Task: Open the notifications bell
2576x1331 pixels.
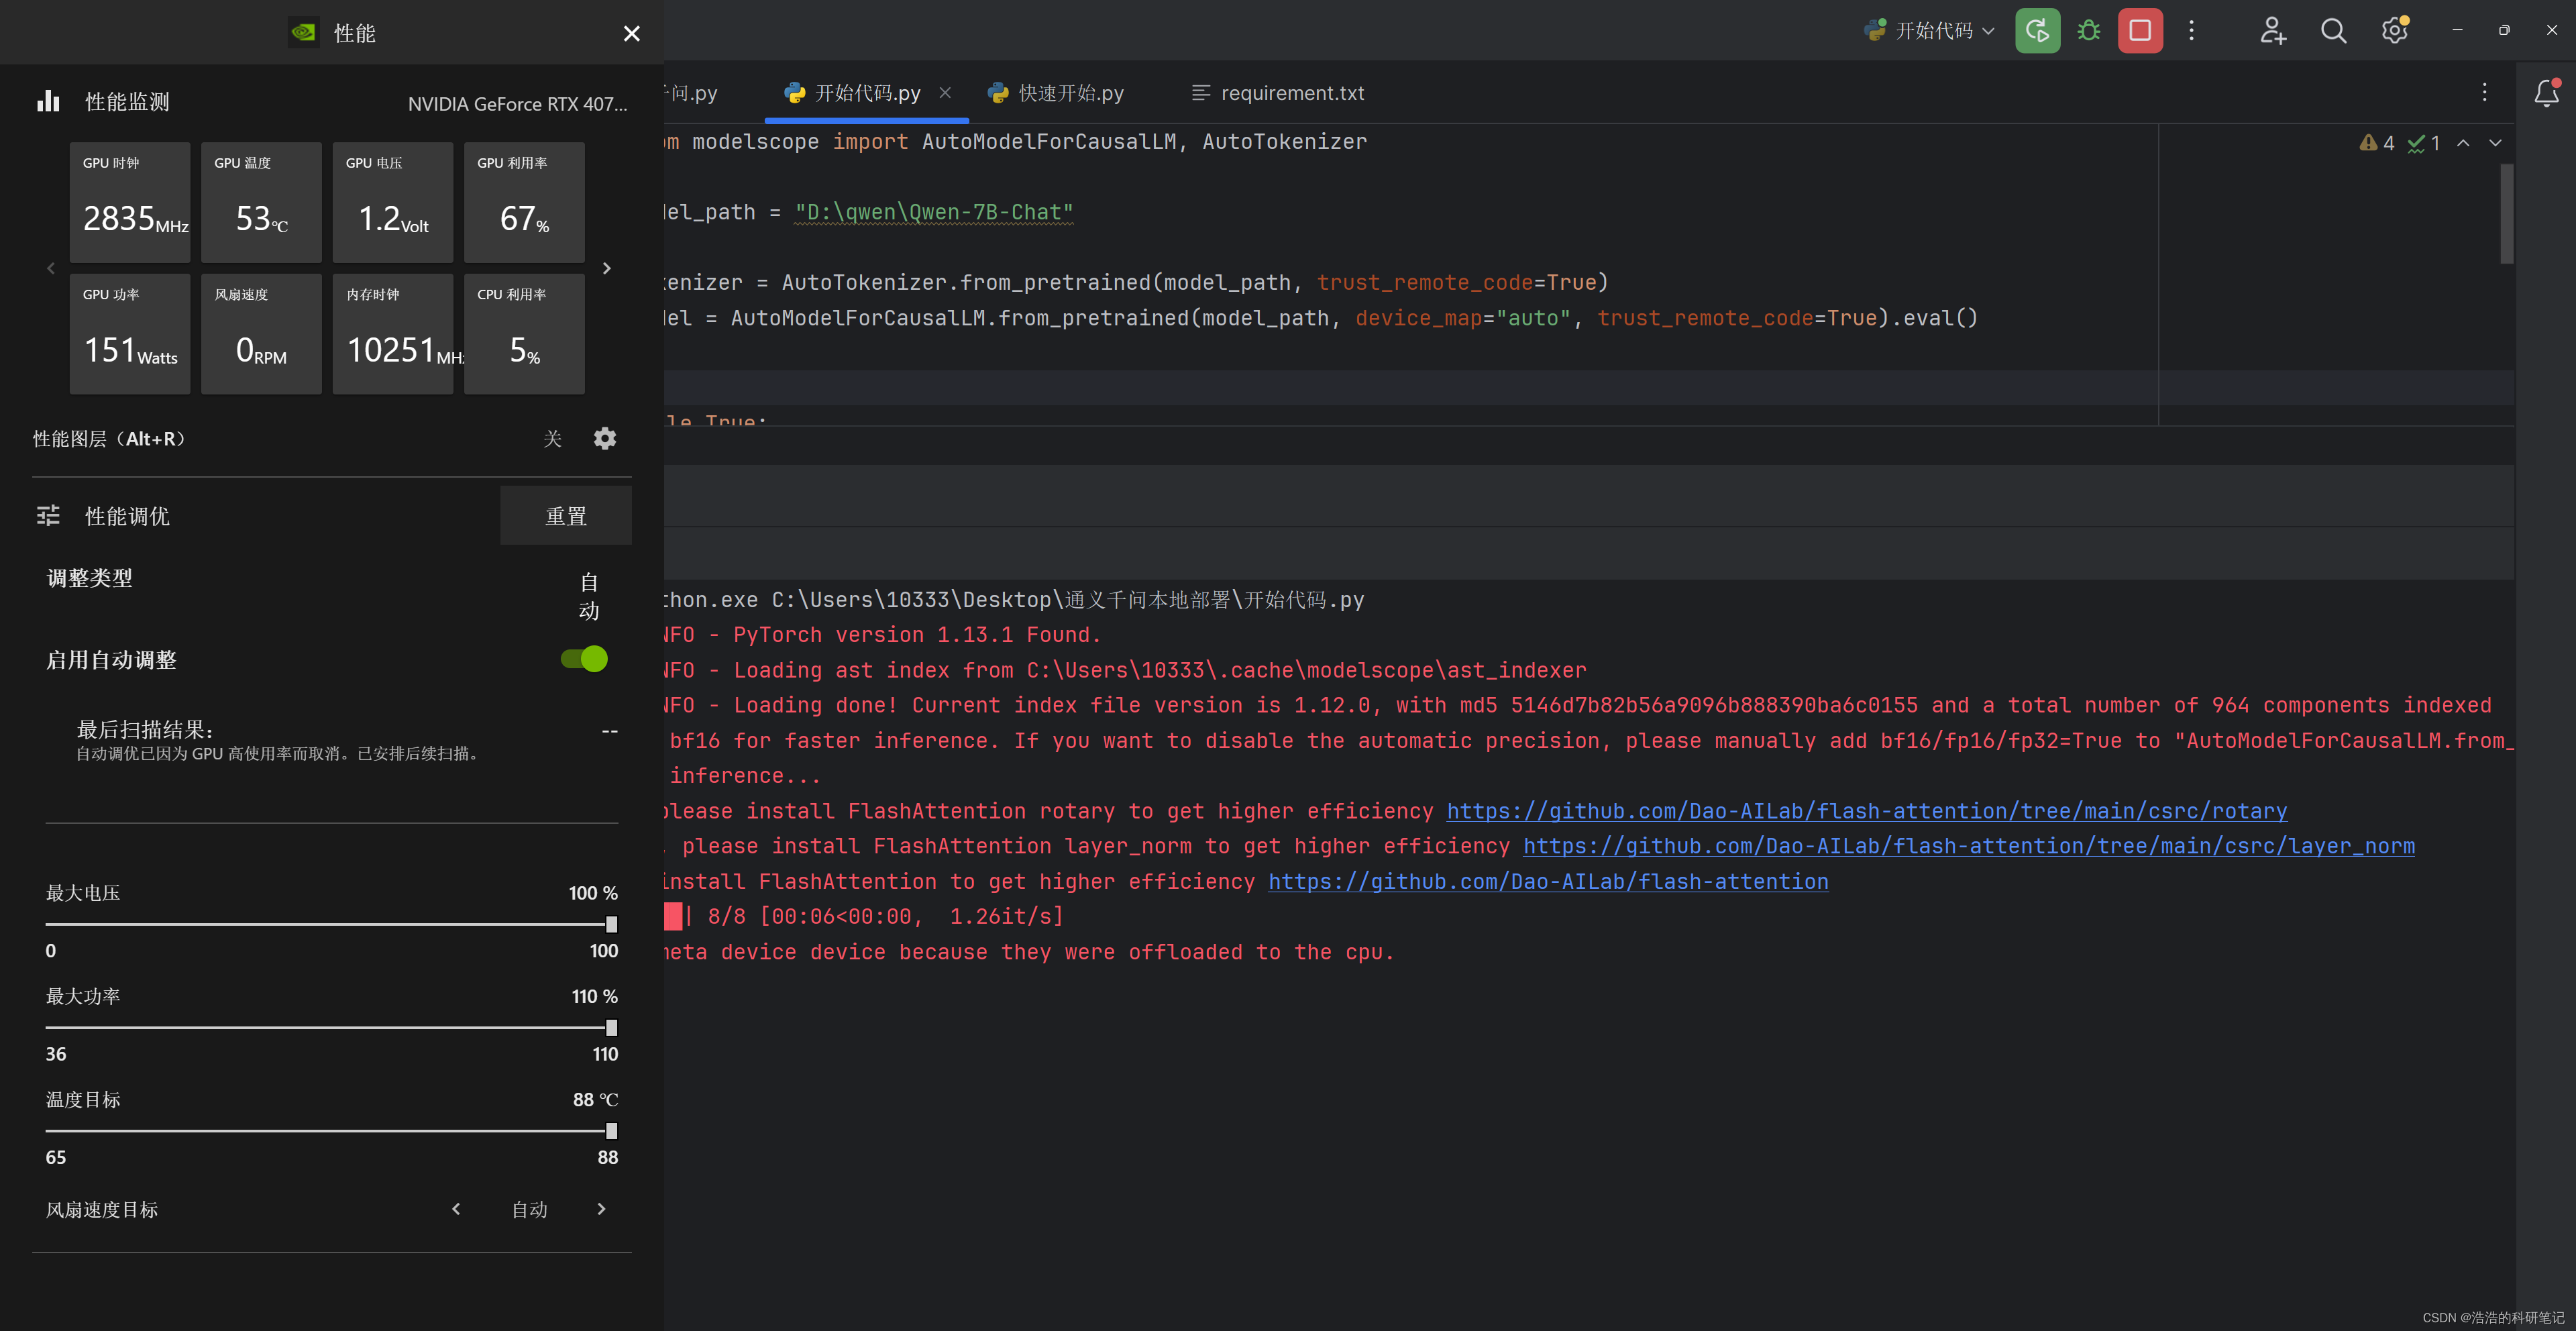Action: coord(2546,93)
